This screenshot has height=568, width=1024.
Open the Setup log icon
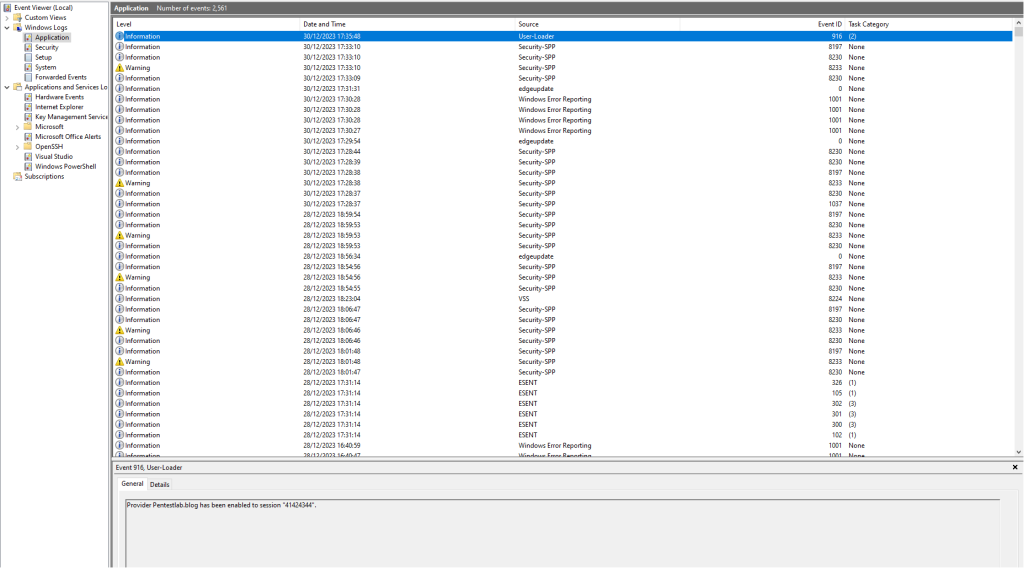coord(28,57)
